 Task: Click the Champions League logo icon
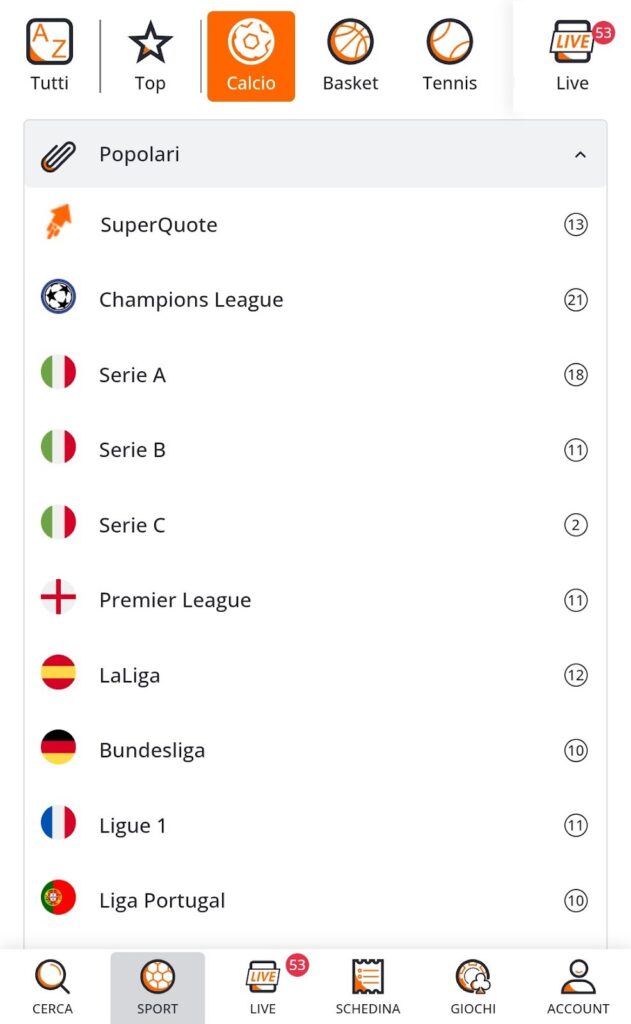coord(57,299)
